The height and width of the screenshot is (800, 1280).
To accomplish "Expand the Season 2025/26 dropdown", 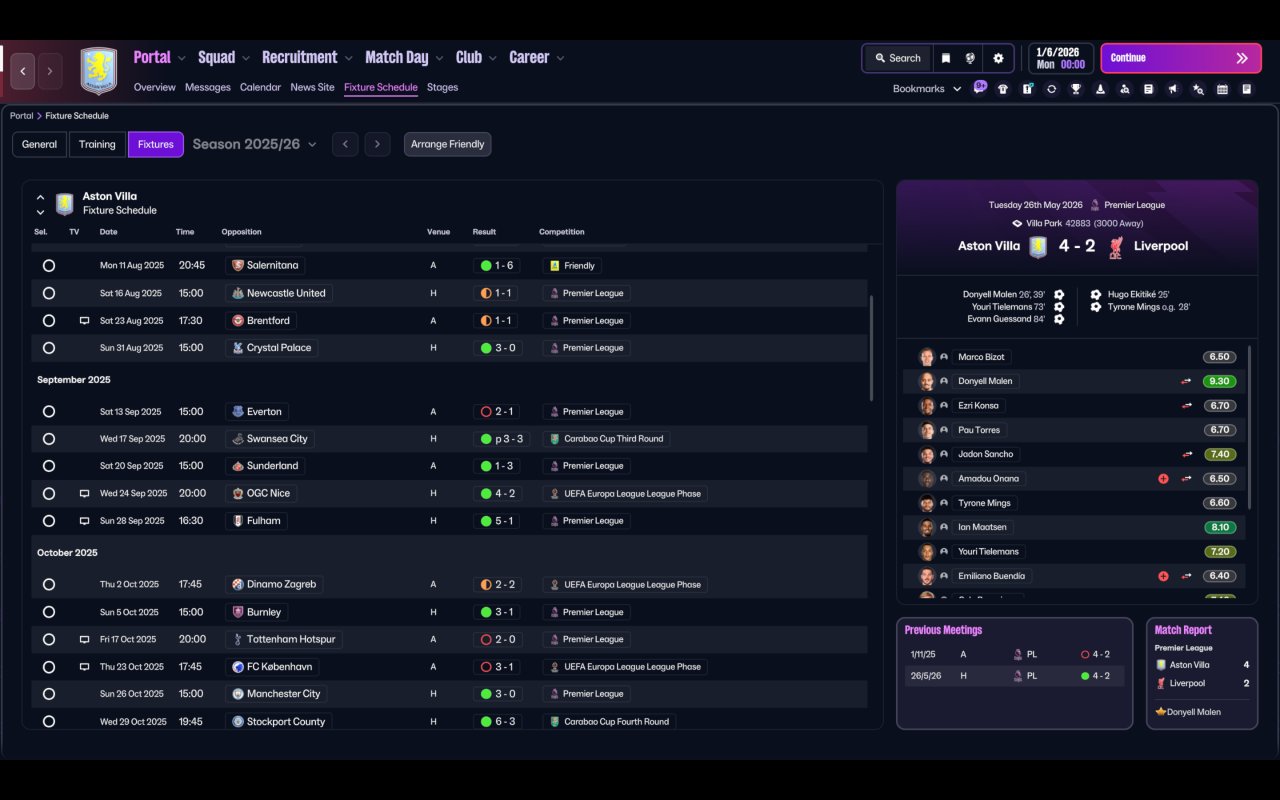I will click(254, 144).
